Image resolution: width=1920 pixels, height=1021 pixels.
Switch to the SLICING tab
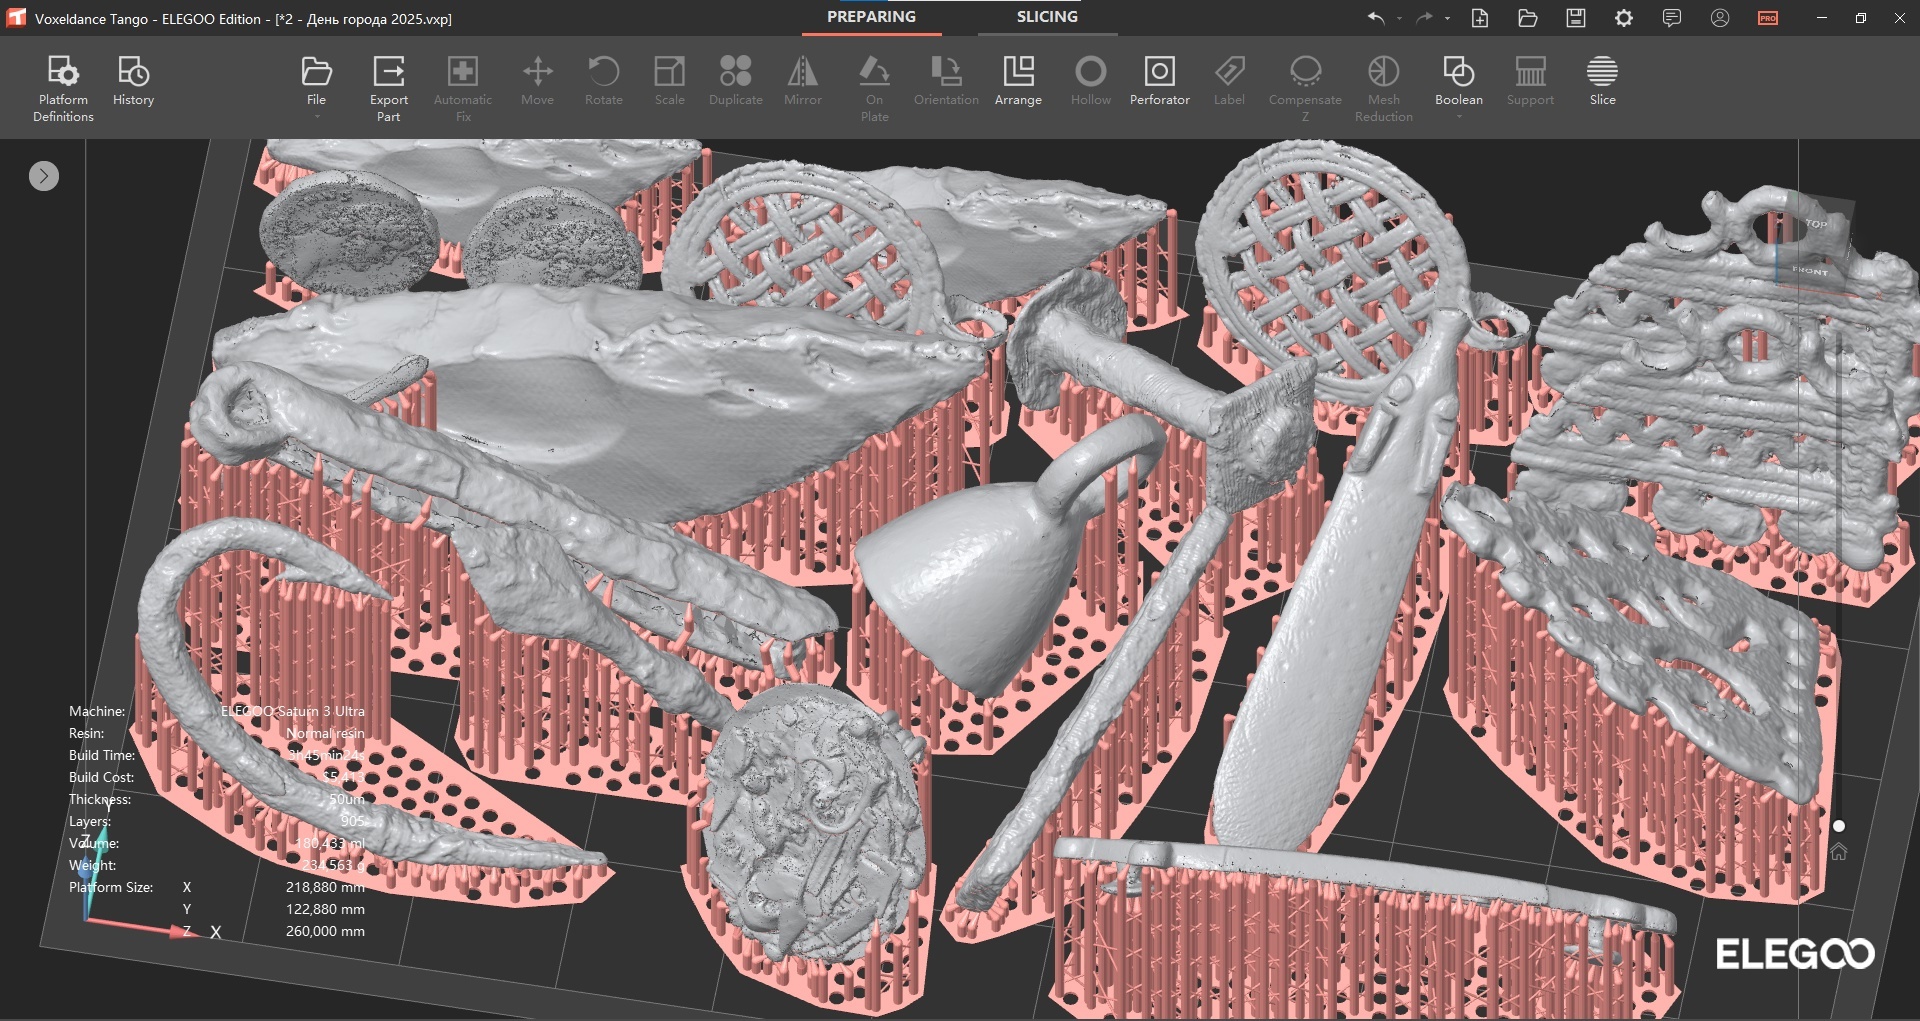1047,17
